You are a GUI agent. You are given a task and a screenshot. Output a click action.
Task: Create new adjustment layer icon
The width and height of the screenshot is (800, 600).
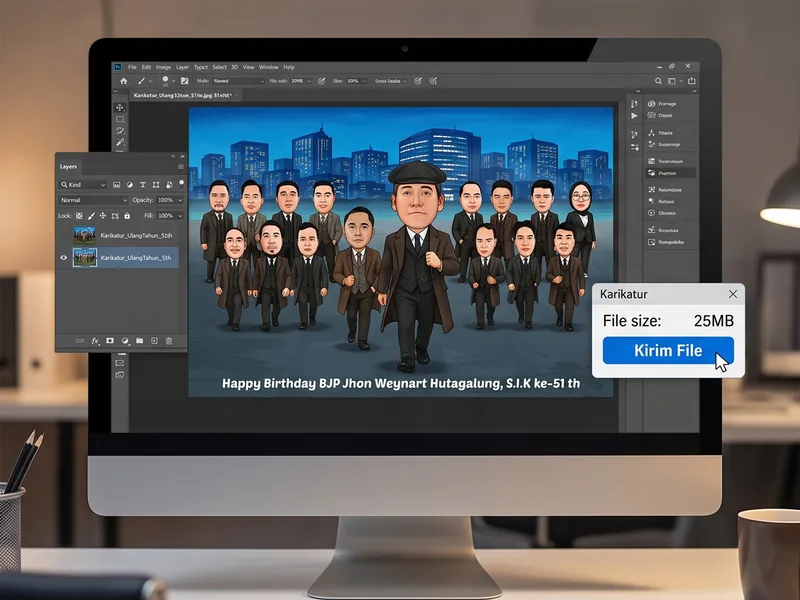125,341
